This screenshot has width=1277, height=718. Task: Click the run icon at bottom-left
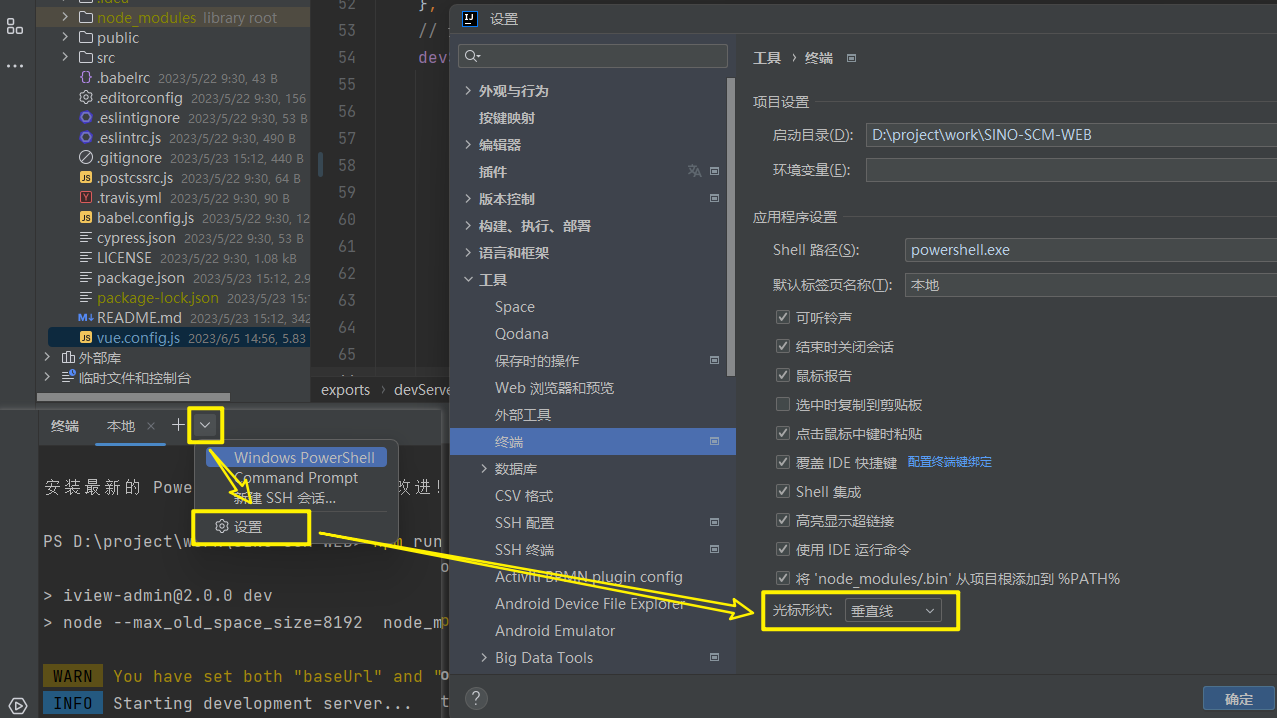click(x=17, y=705)
